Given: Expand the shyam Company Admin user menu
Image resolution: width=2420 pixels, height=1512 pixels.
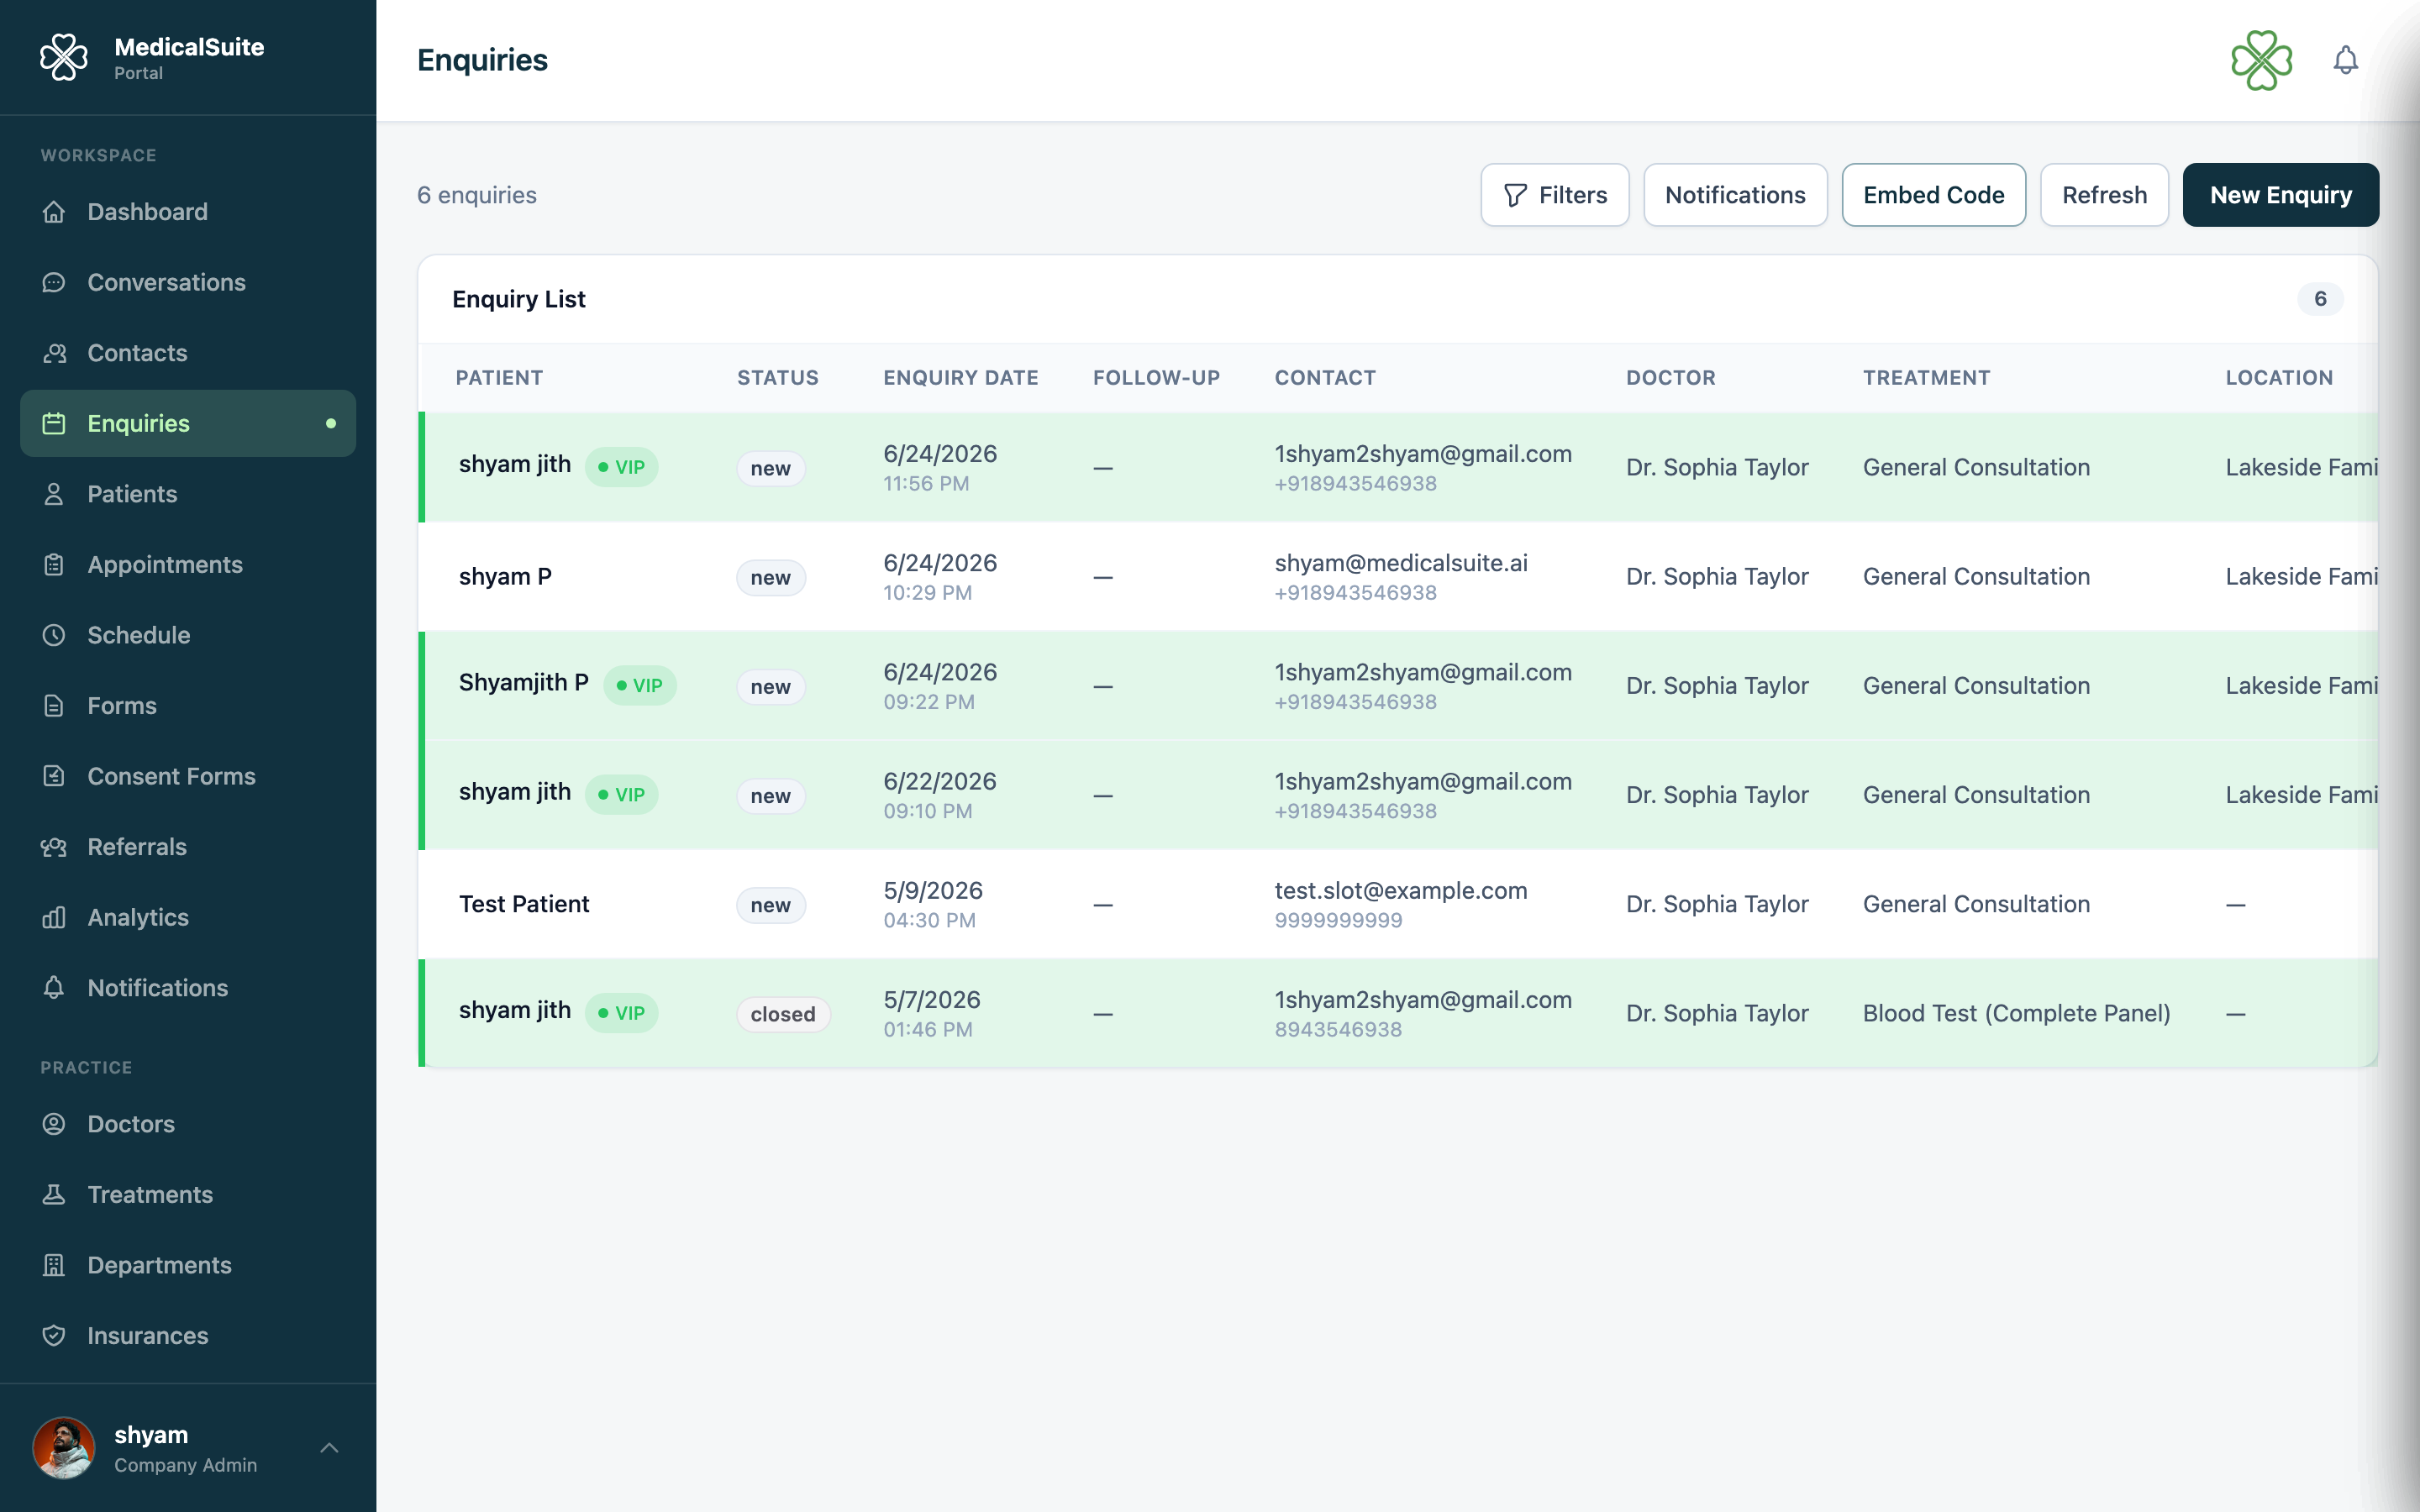Looking at the screenshot, I should tap(188, 1448).
